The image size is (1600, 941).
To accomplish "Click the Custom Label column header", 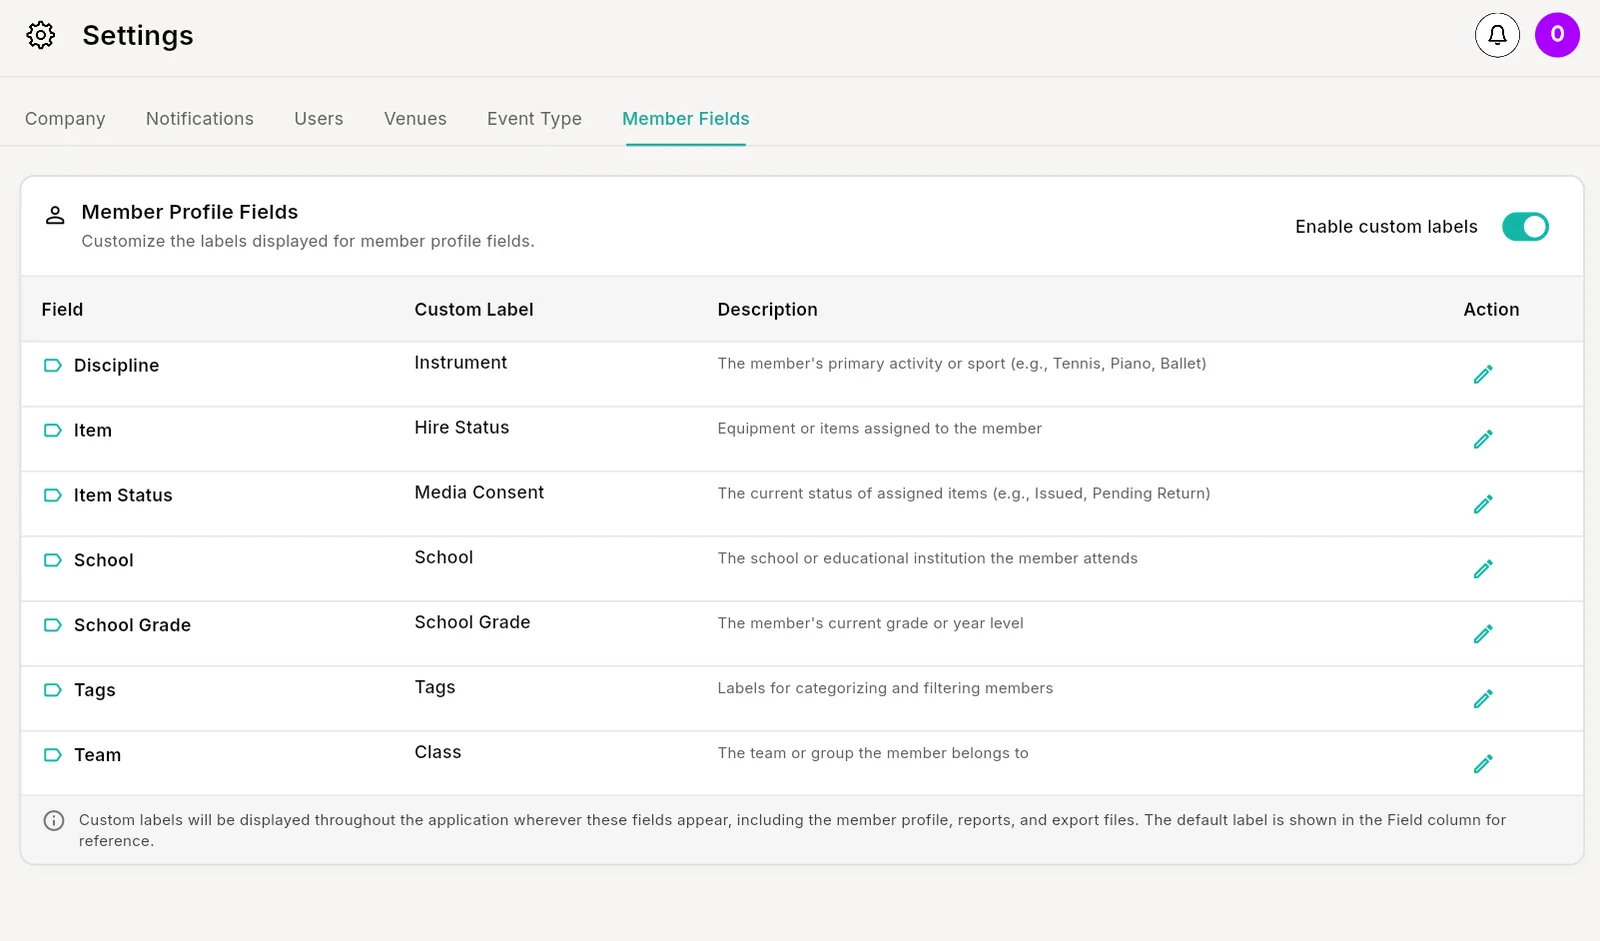I will (x=474, y=310).
